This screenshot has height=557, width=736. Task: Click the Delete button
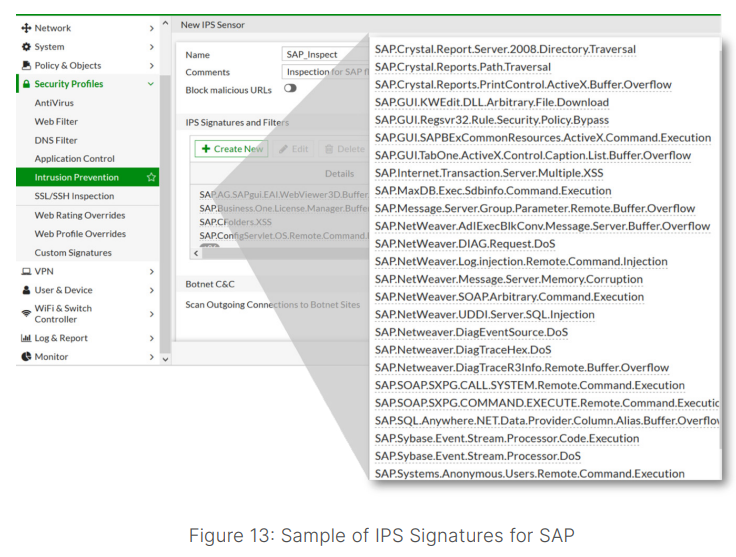tap(345, 149)
